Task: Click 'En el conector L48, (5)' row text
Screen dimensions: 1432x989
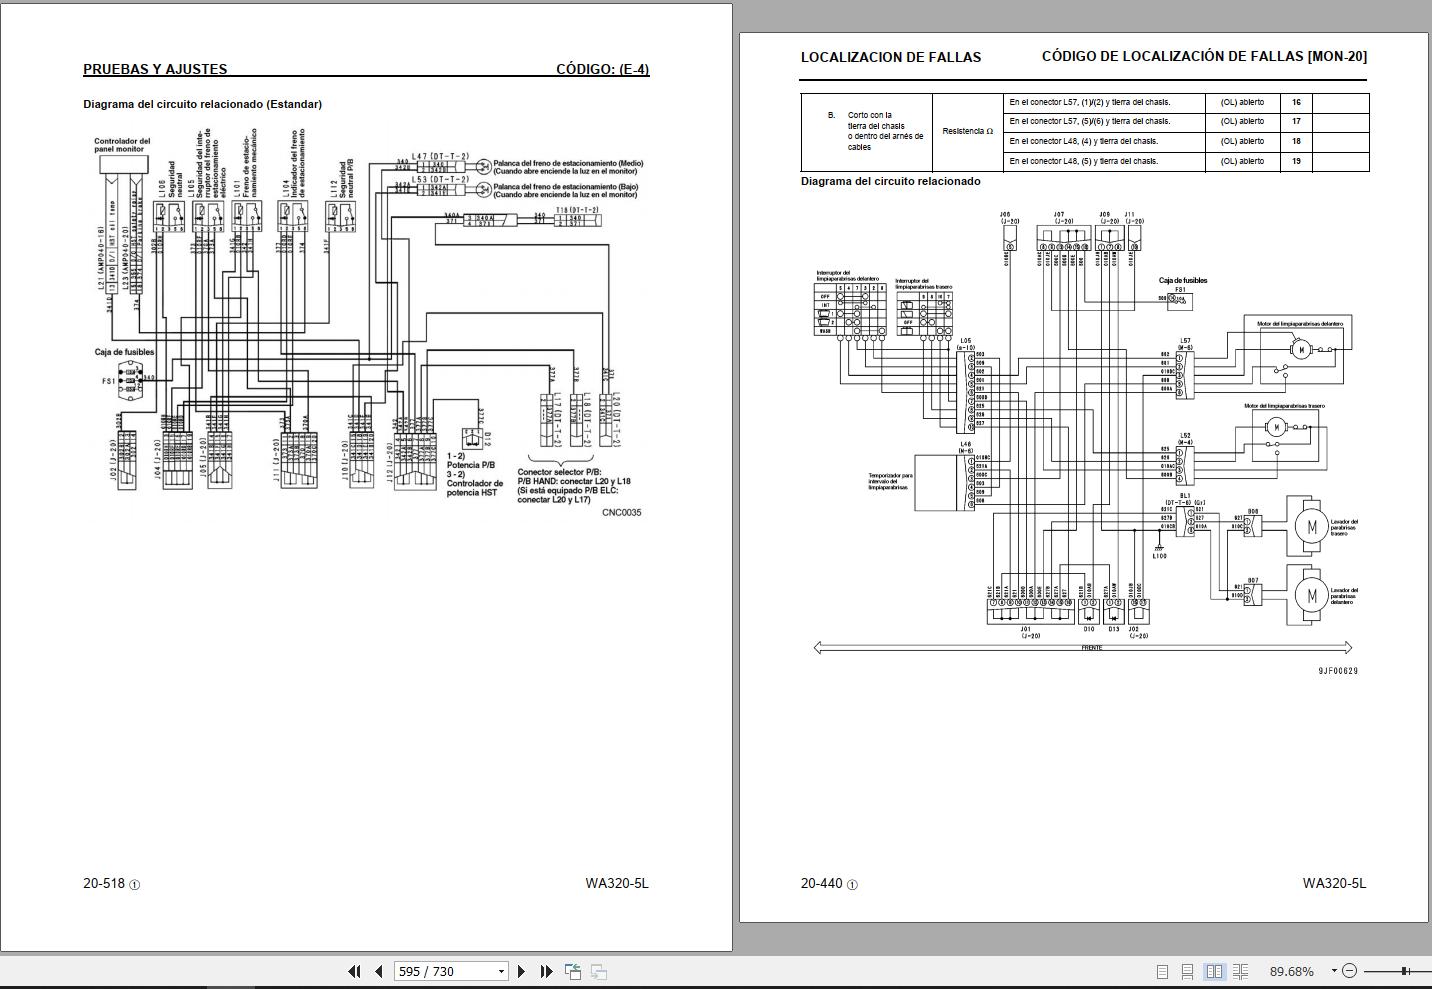Action: tap(1084, 161)
